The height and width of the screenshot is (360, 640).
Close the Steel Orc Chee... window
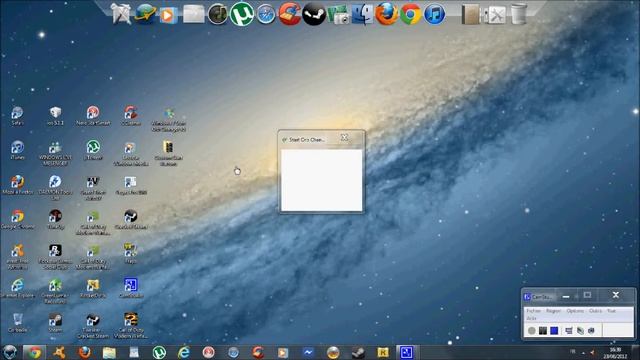tap(344, 138)
